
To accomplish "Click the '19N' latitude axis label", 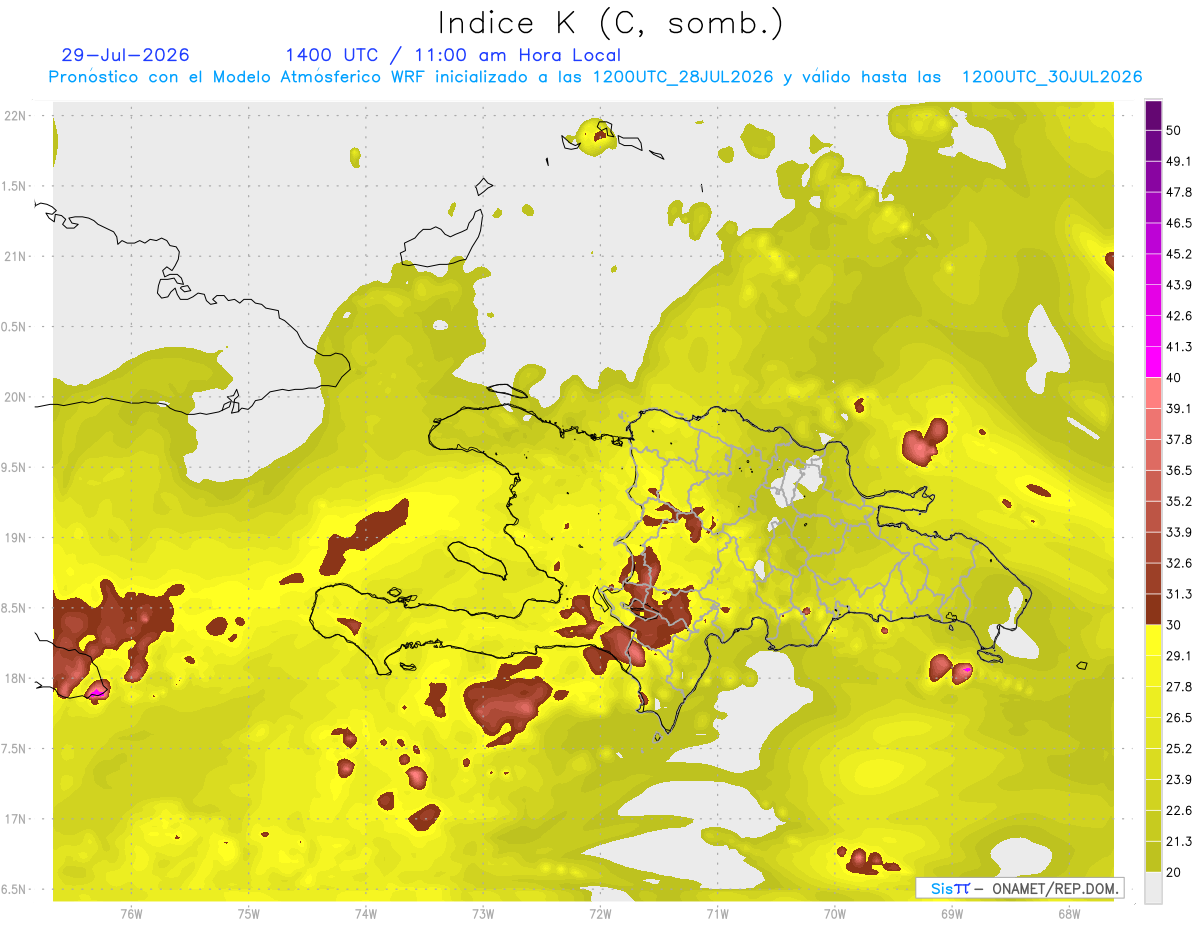I will 17,538.
